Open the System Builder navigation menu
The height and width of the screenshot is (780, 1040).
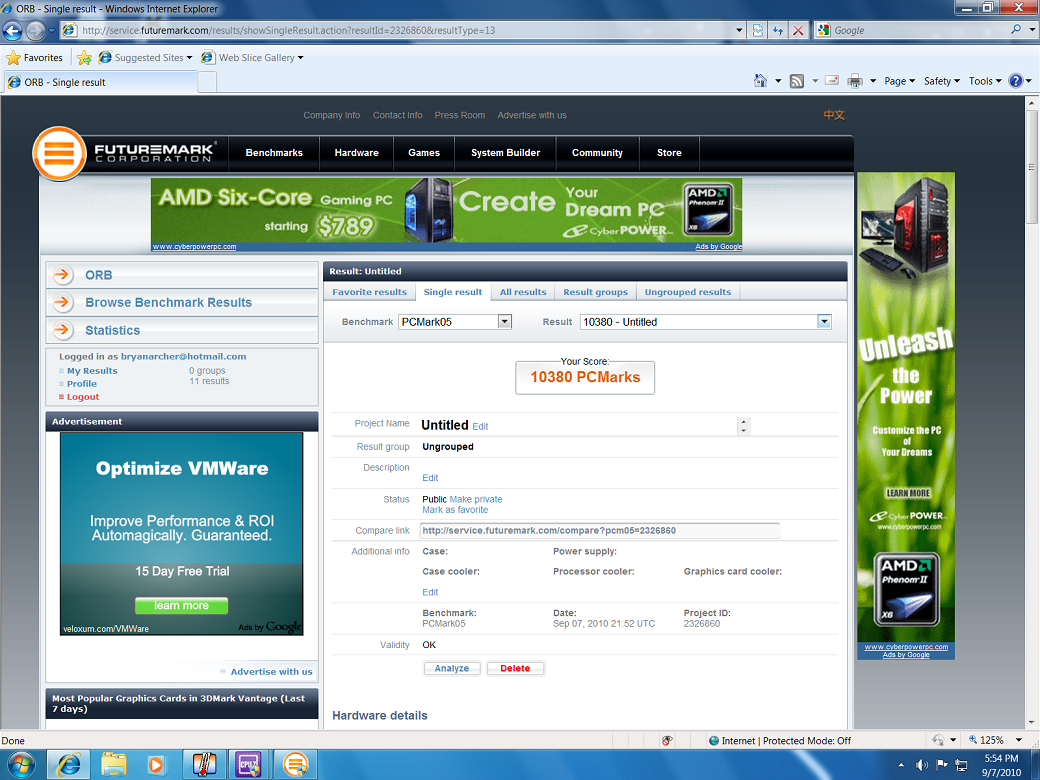505,153
